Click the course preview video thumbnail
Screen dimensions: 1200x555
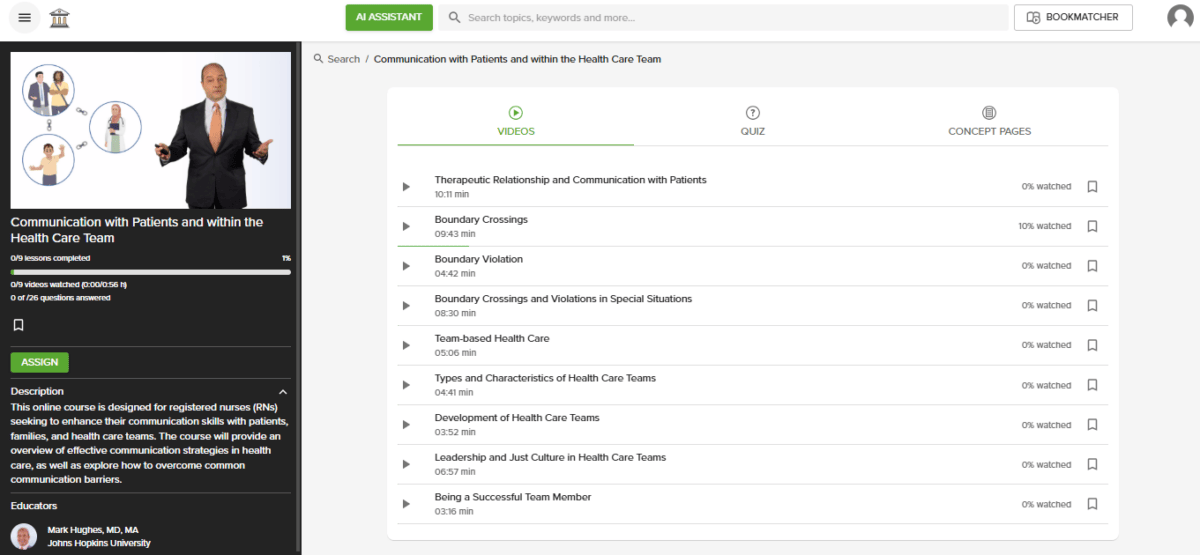coord(150,130)
